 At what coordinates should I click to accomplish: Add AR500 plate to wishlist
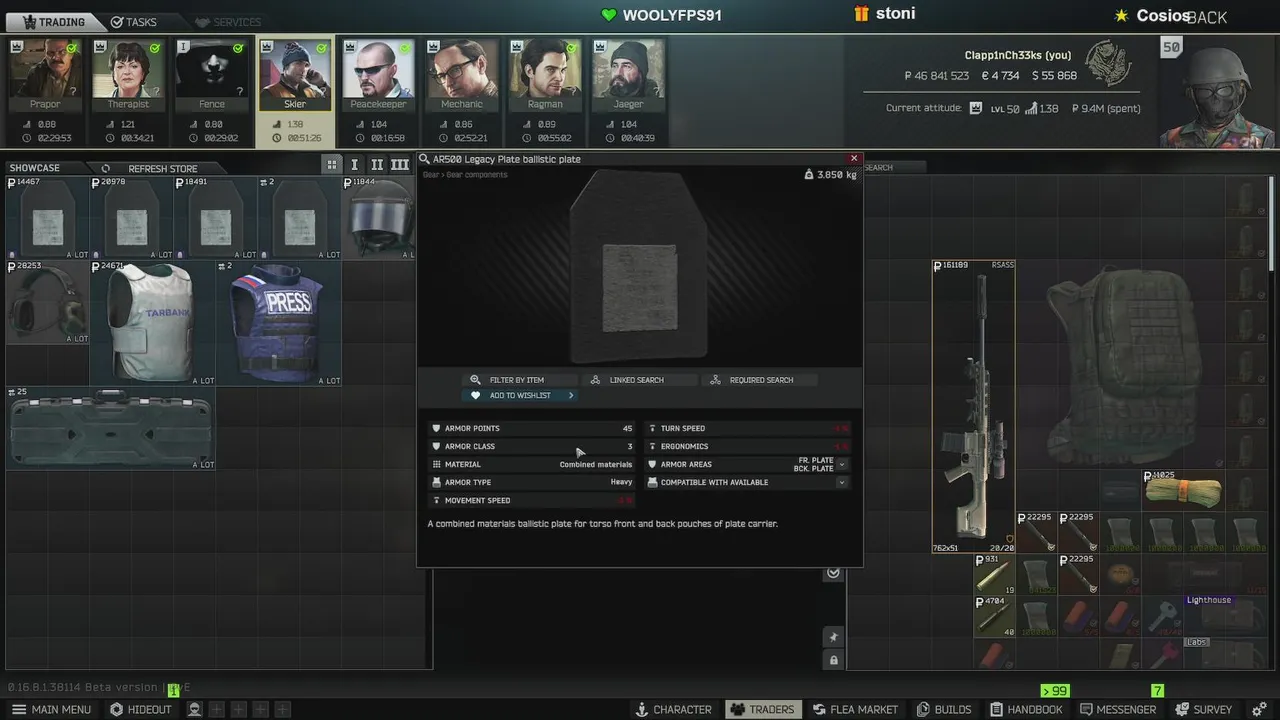click(520, 395)
